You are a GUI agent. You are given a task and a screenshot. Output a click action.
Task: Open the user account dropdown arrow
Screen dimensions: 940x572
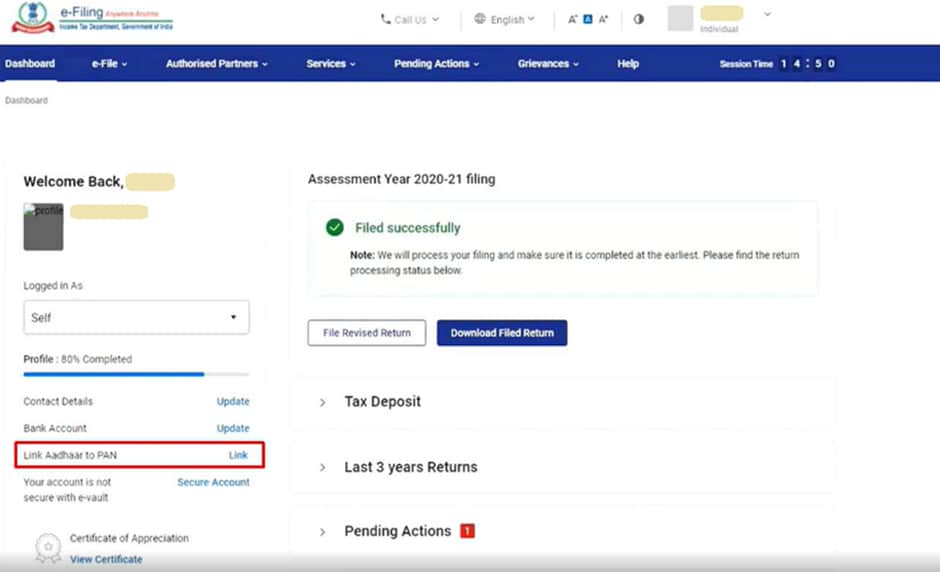[767, 14]
